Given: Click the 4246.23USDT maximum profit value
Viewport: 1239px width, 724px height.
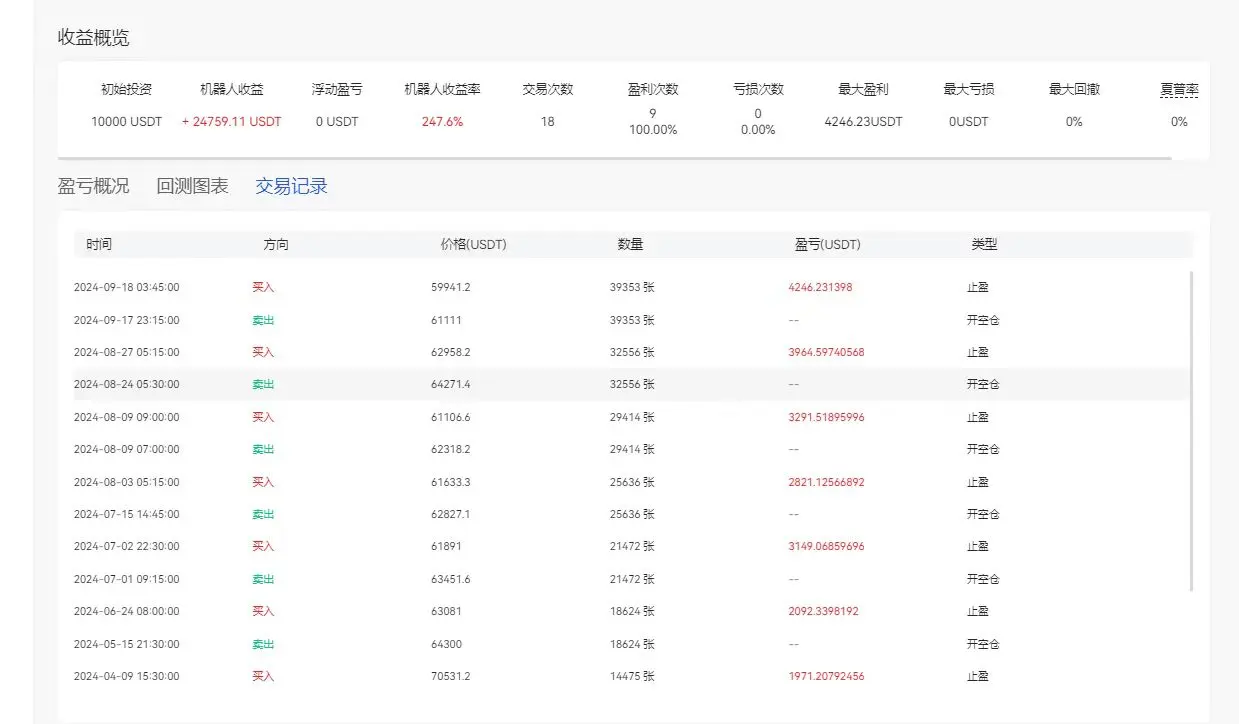Looking at the screenshot, I should pos(863,122).
